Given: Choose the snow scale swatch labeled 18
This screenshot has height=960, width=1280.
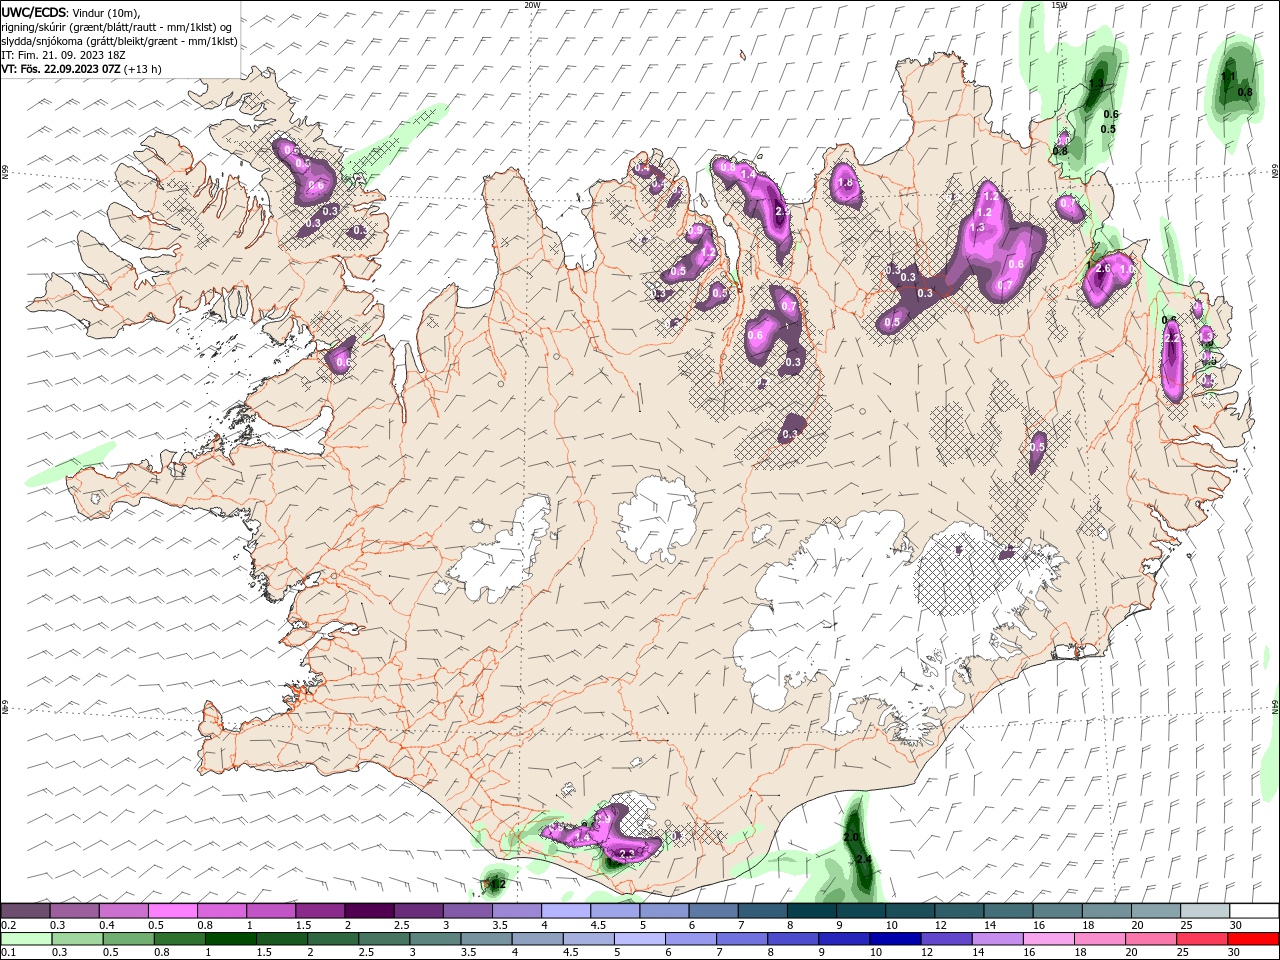Looking at the screenshot, I should tap(1106, 911).
